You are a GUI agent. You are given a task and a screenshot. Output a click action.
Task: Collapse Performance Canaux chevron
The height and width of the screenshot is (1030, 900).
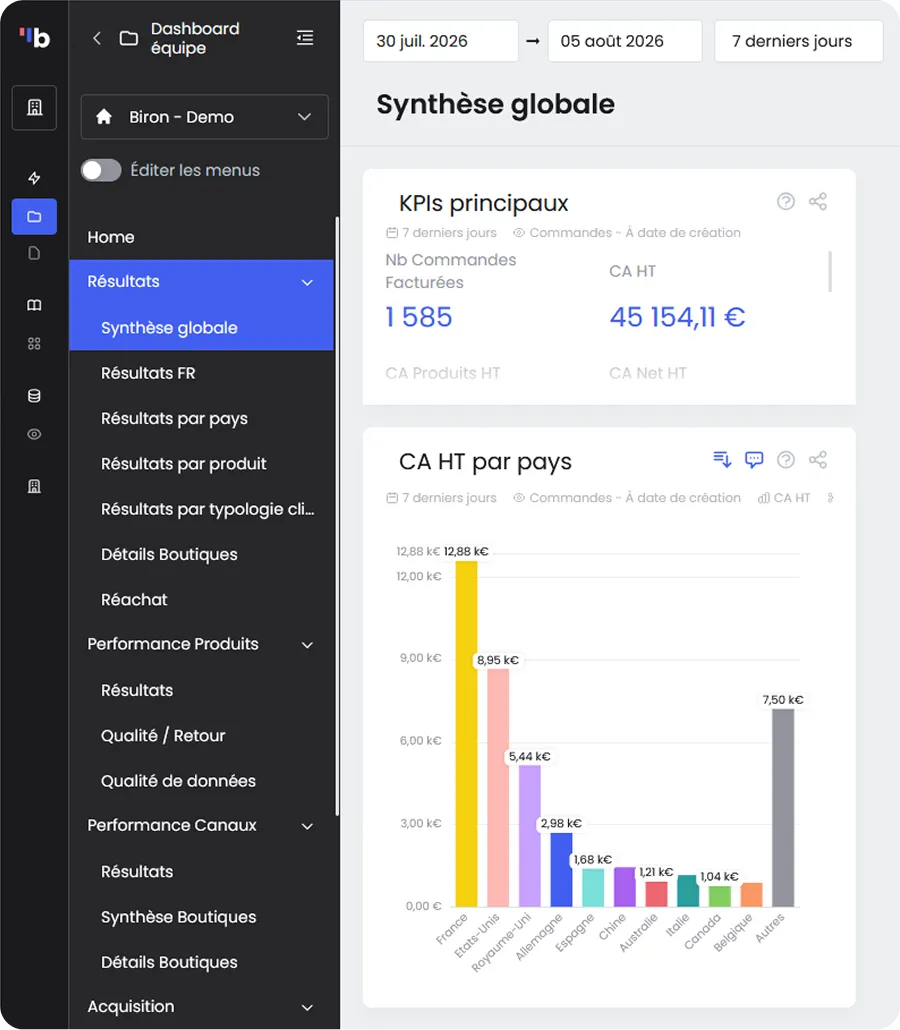(x=307, y=826)
